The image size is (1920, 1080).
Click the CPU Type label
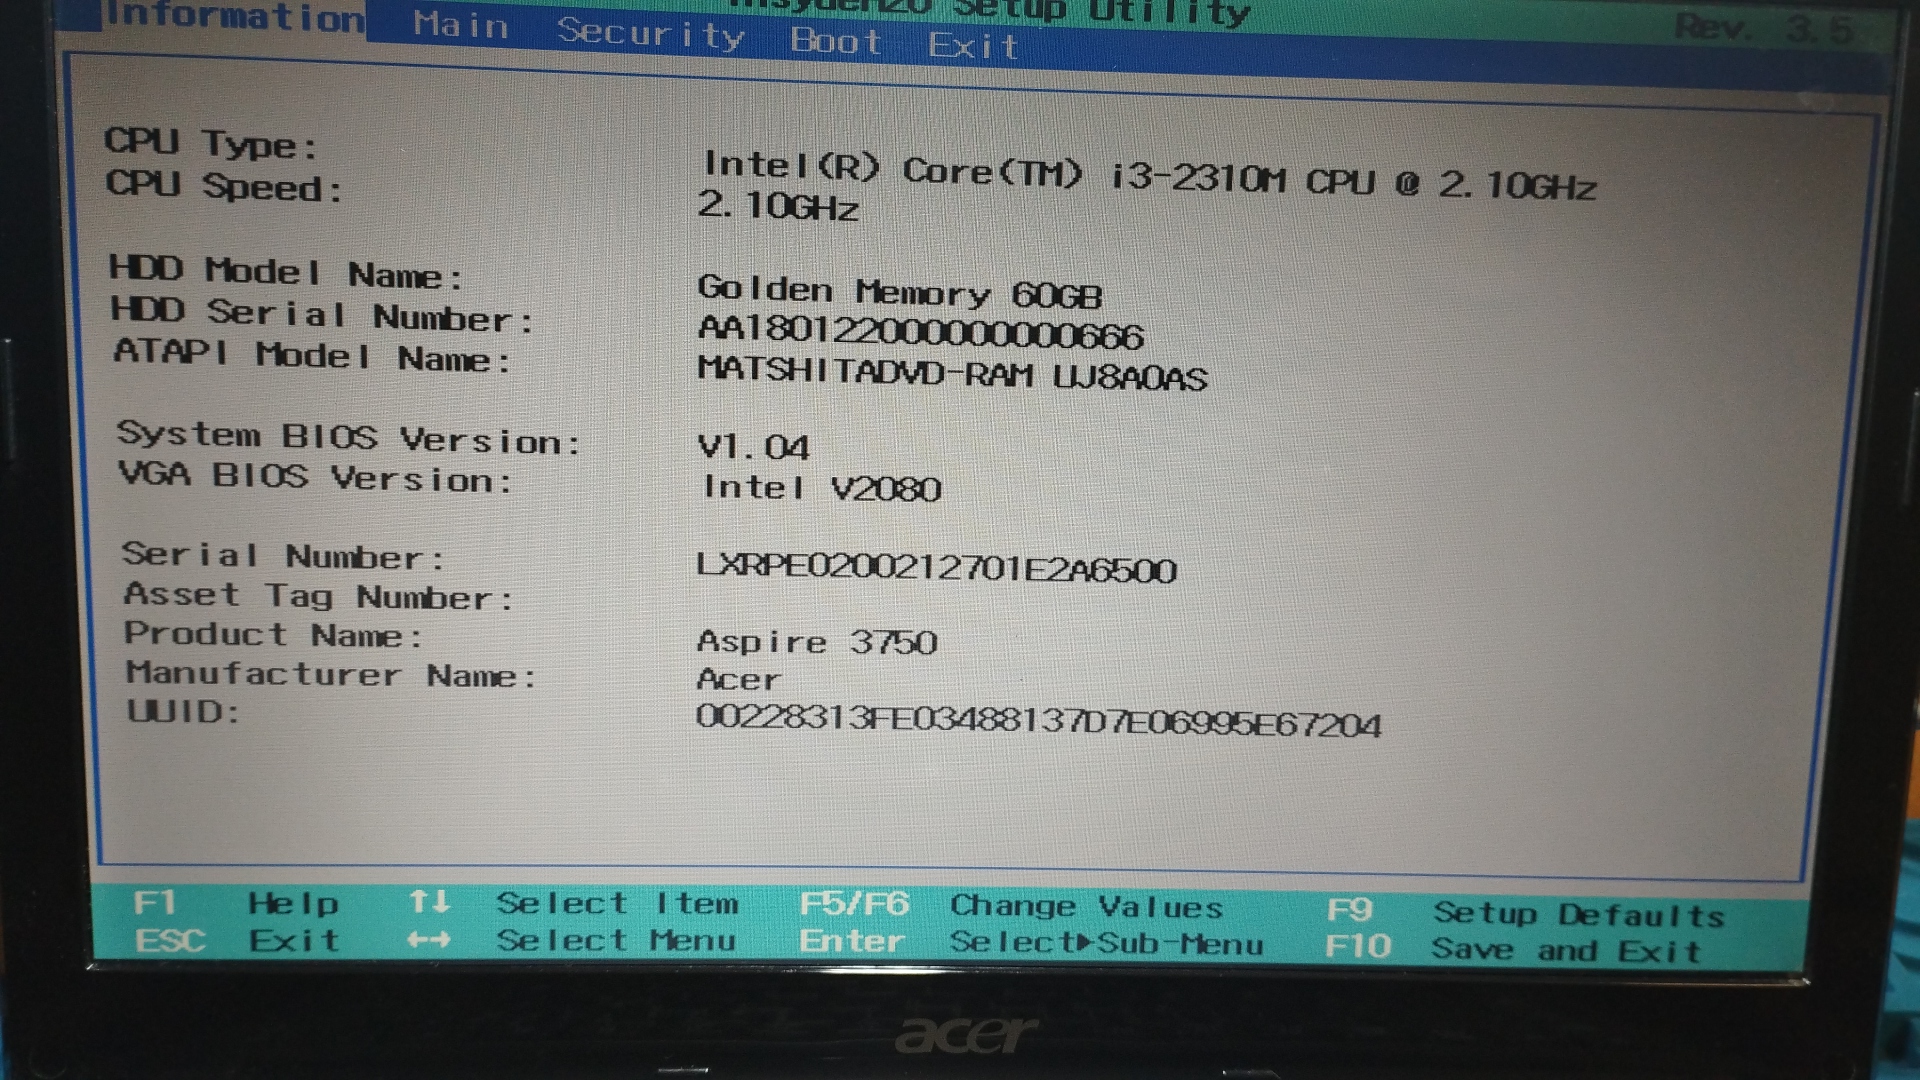tap(211, 143)
